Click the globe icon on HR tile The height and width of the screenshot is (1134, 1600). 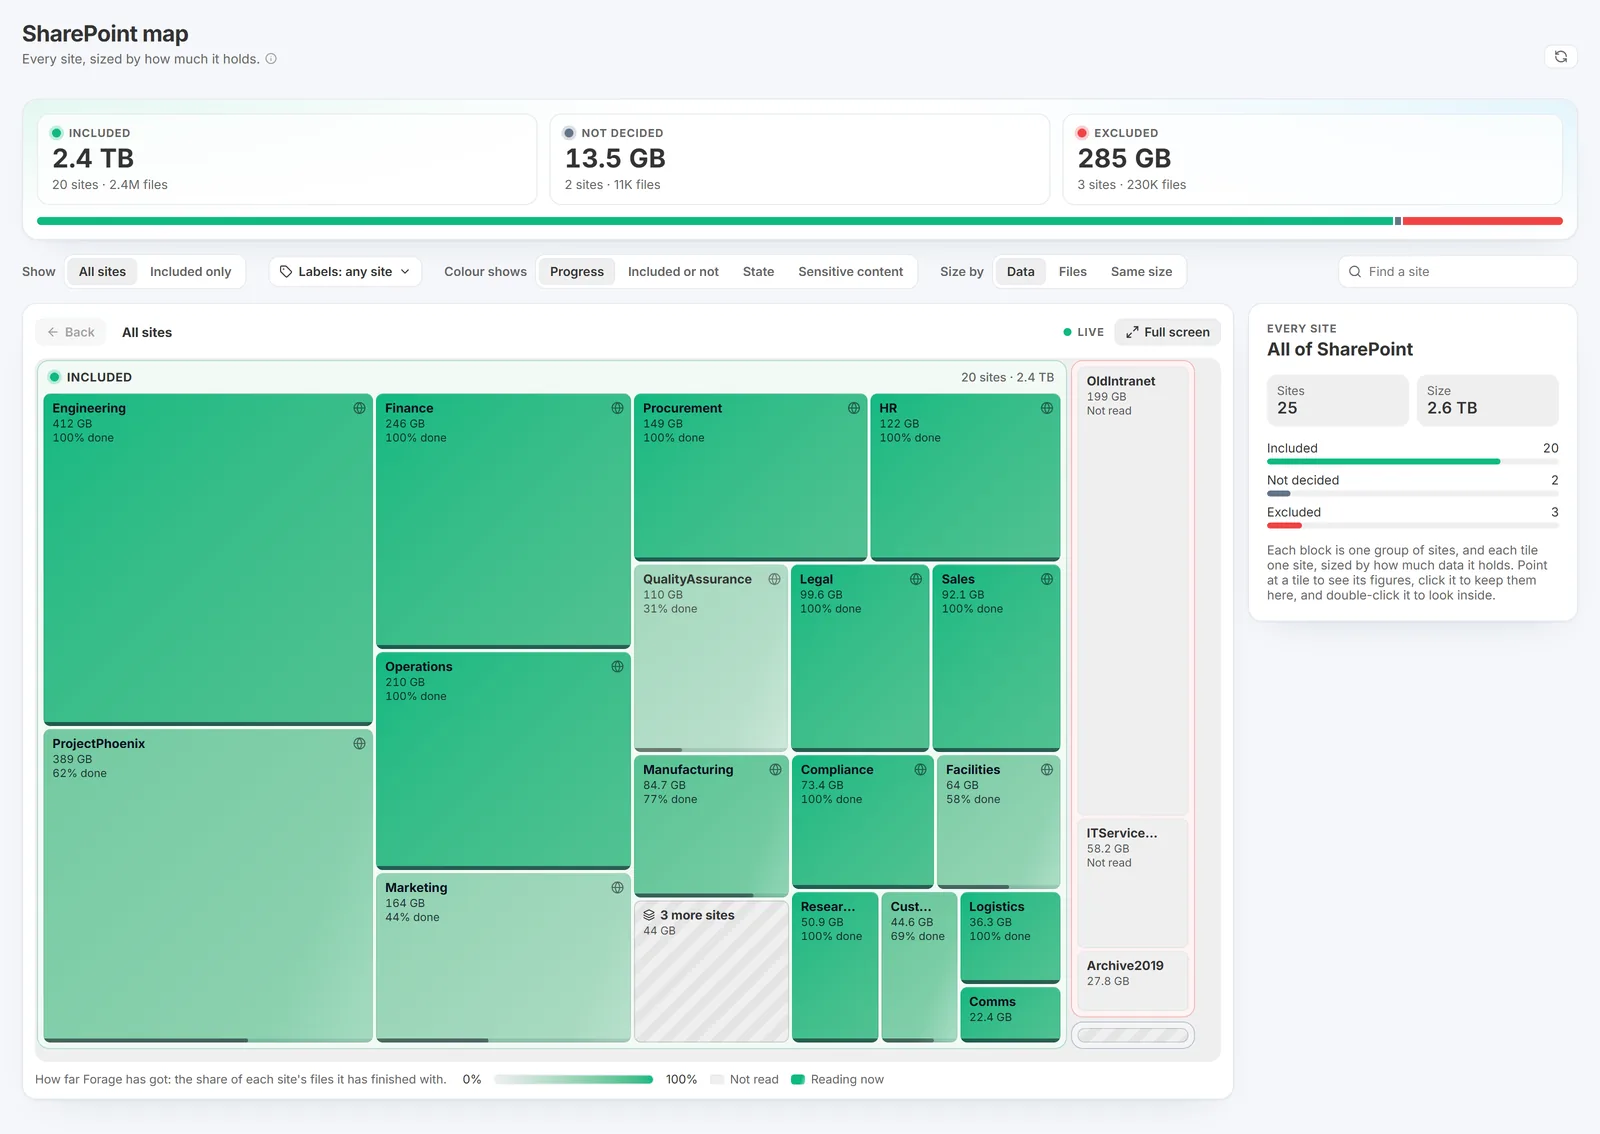click(x=1047, y=408)
